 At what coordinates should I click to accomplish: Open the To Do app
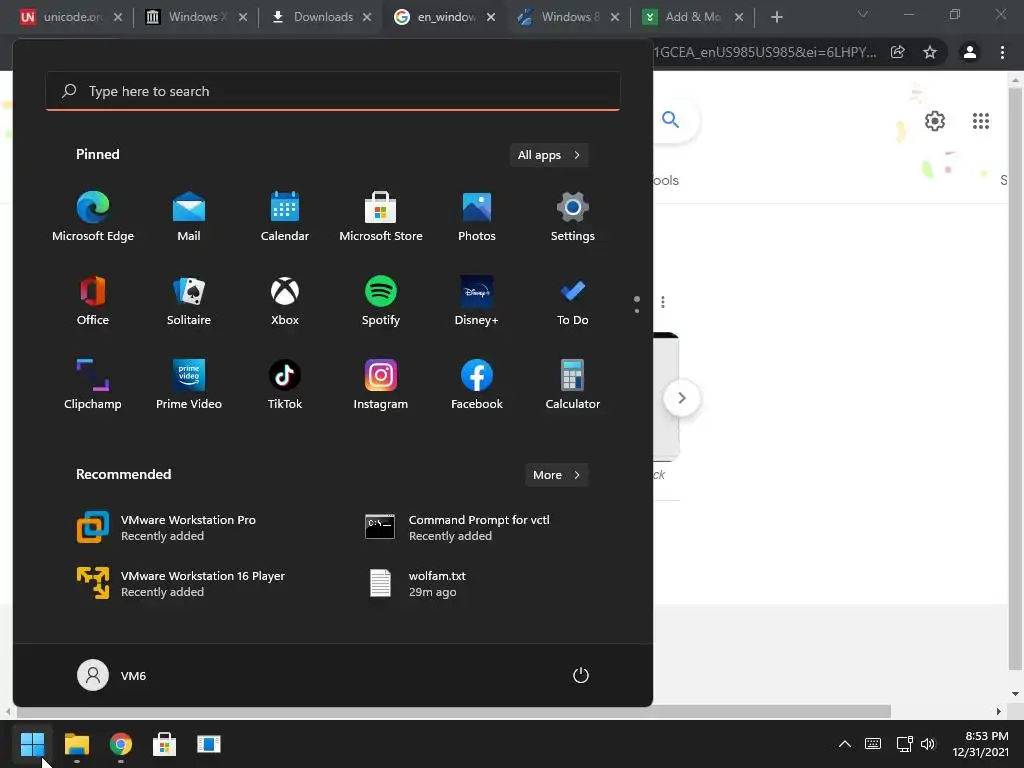point(573,300)
